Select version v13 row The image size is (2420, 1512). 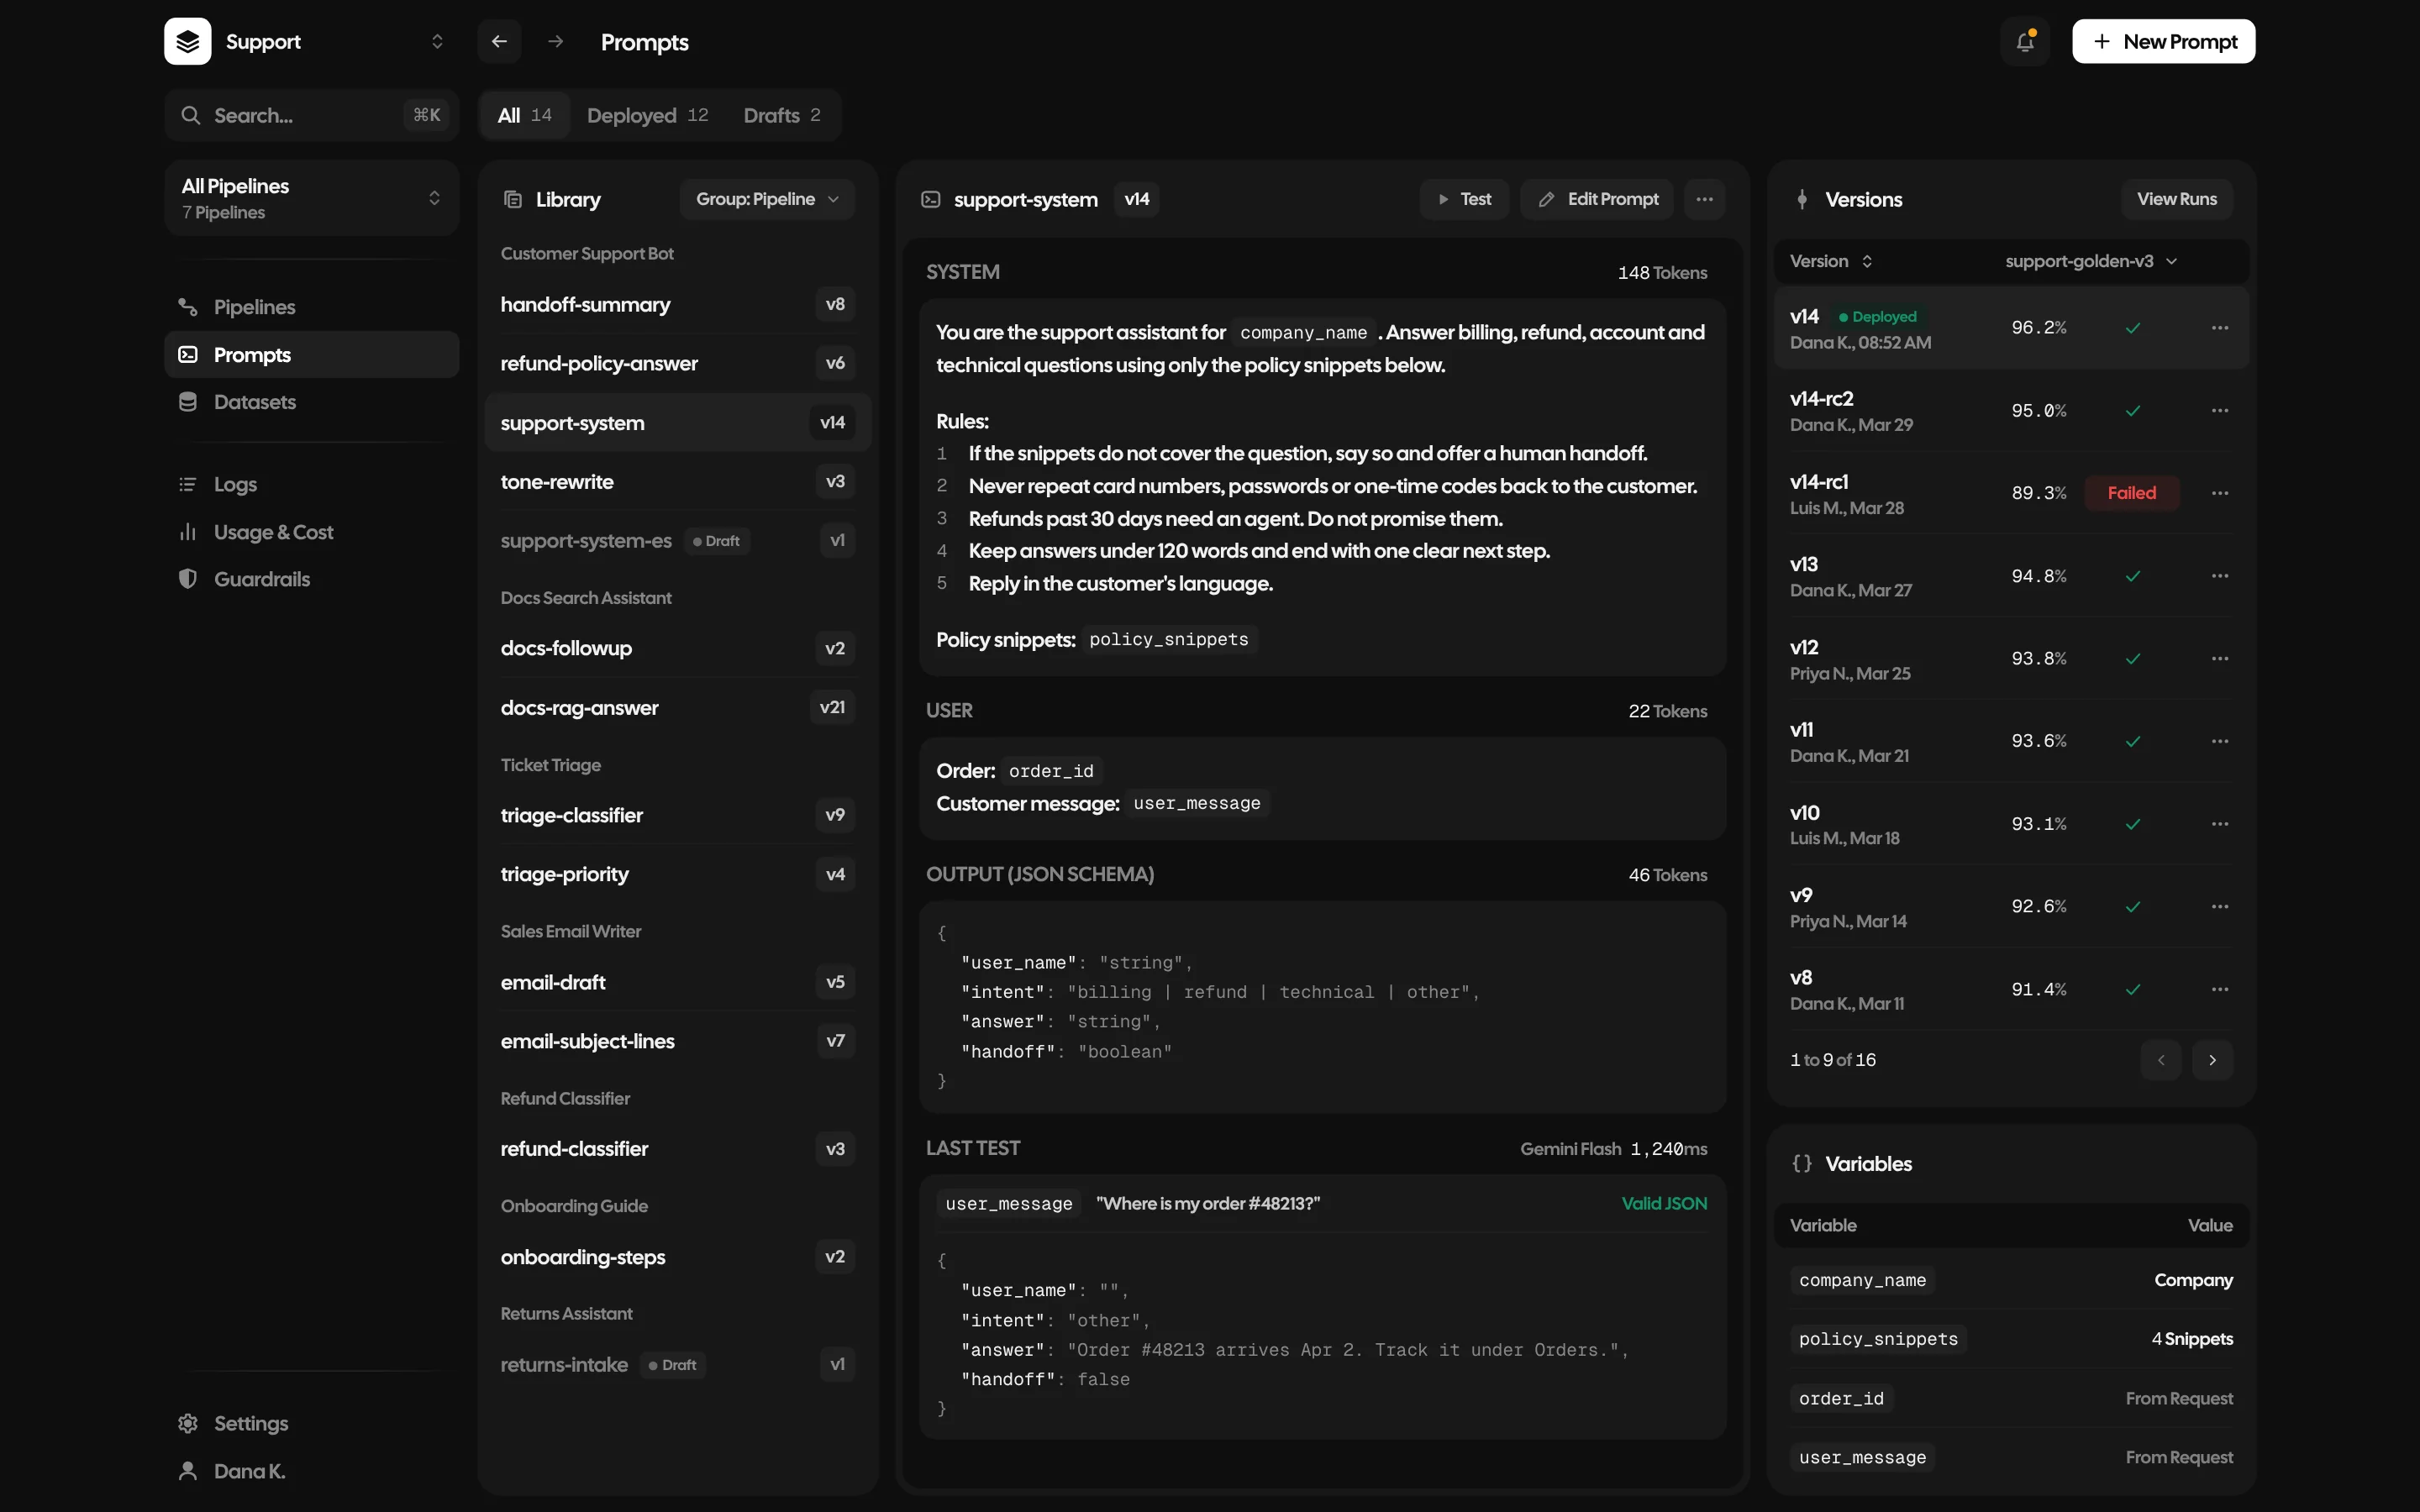coord(2011,576)
